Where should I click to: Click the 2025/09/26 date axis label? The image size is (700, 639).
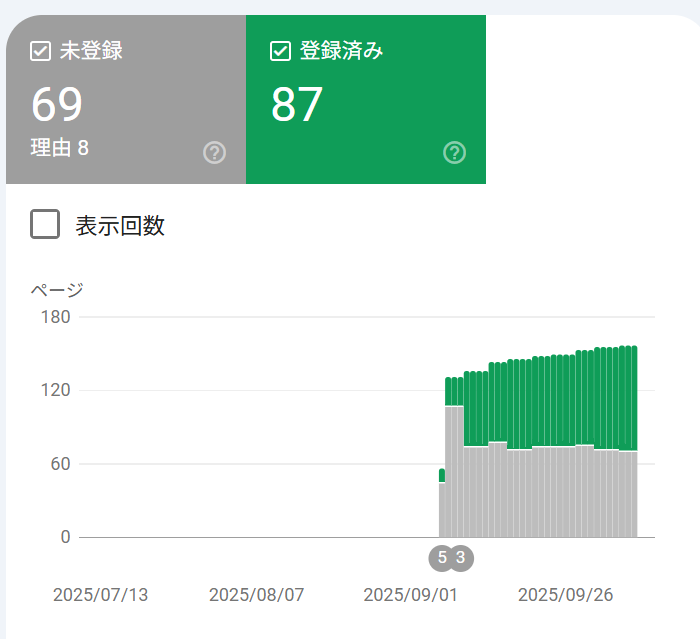pyautogui.click(x=565, y=595)
